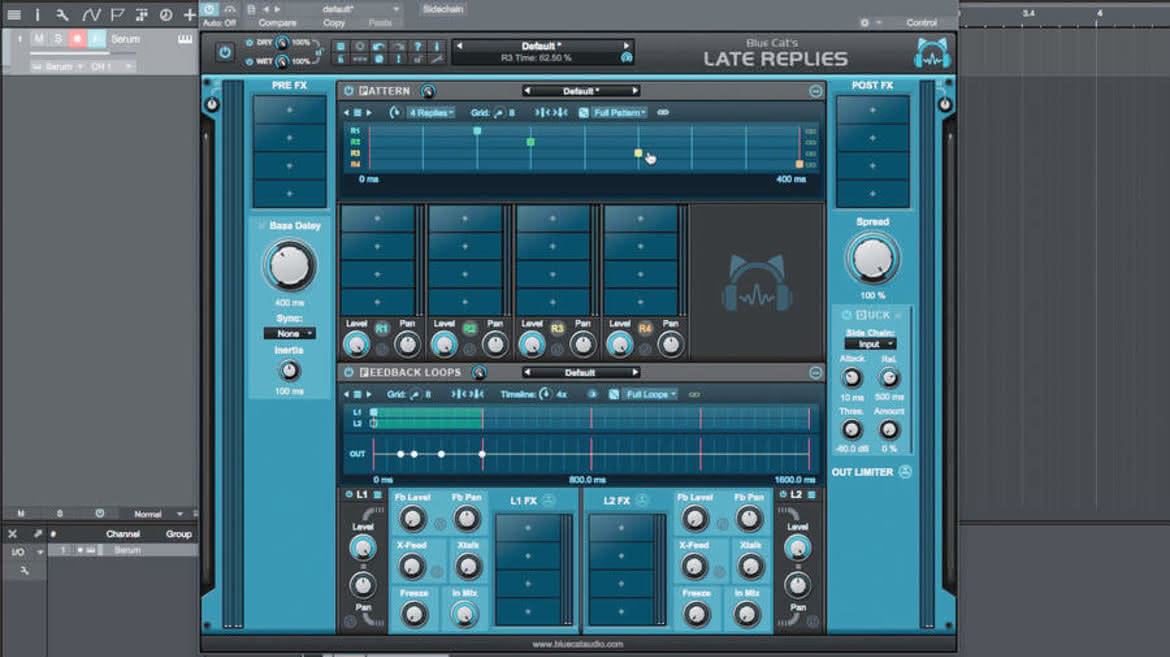Click the Sidechain button
This screenshot has height=657, width=1170.
(x=443, y=9)
